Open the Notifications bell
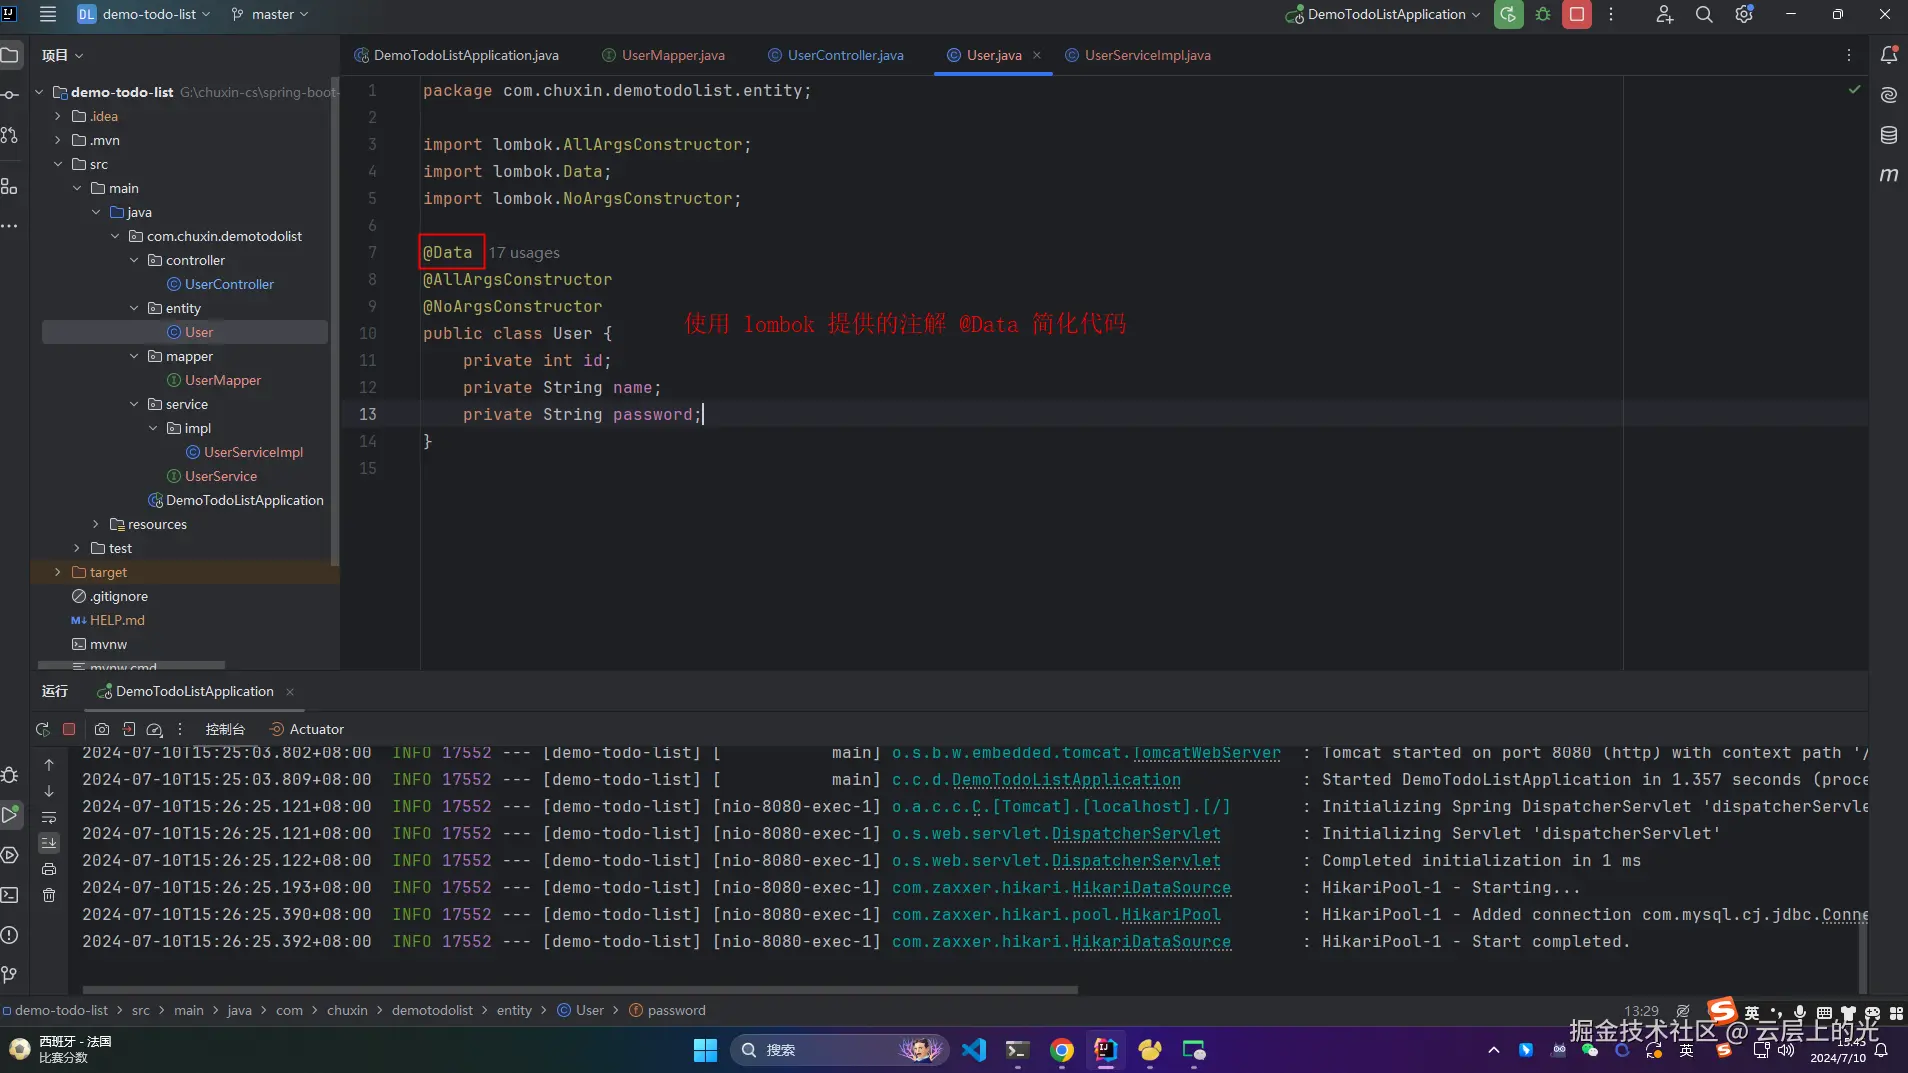The height and width of the screenshot is (1073, 1908). tap(1889, 55)
